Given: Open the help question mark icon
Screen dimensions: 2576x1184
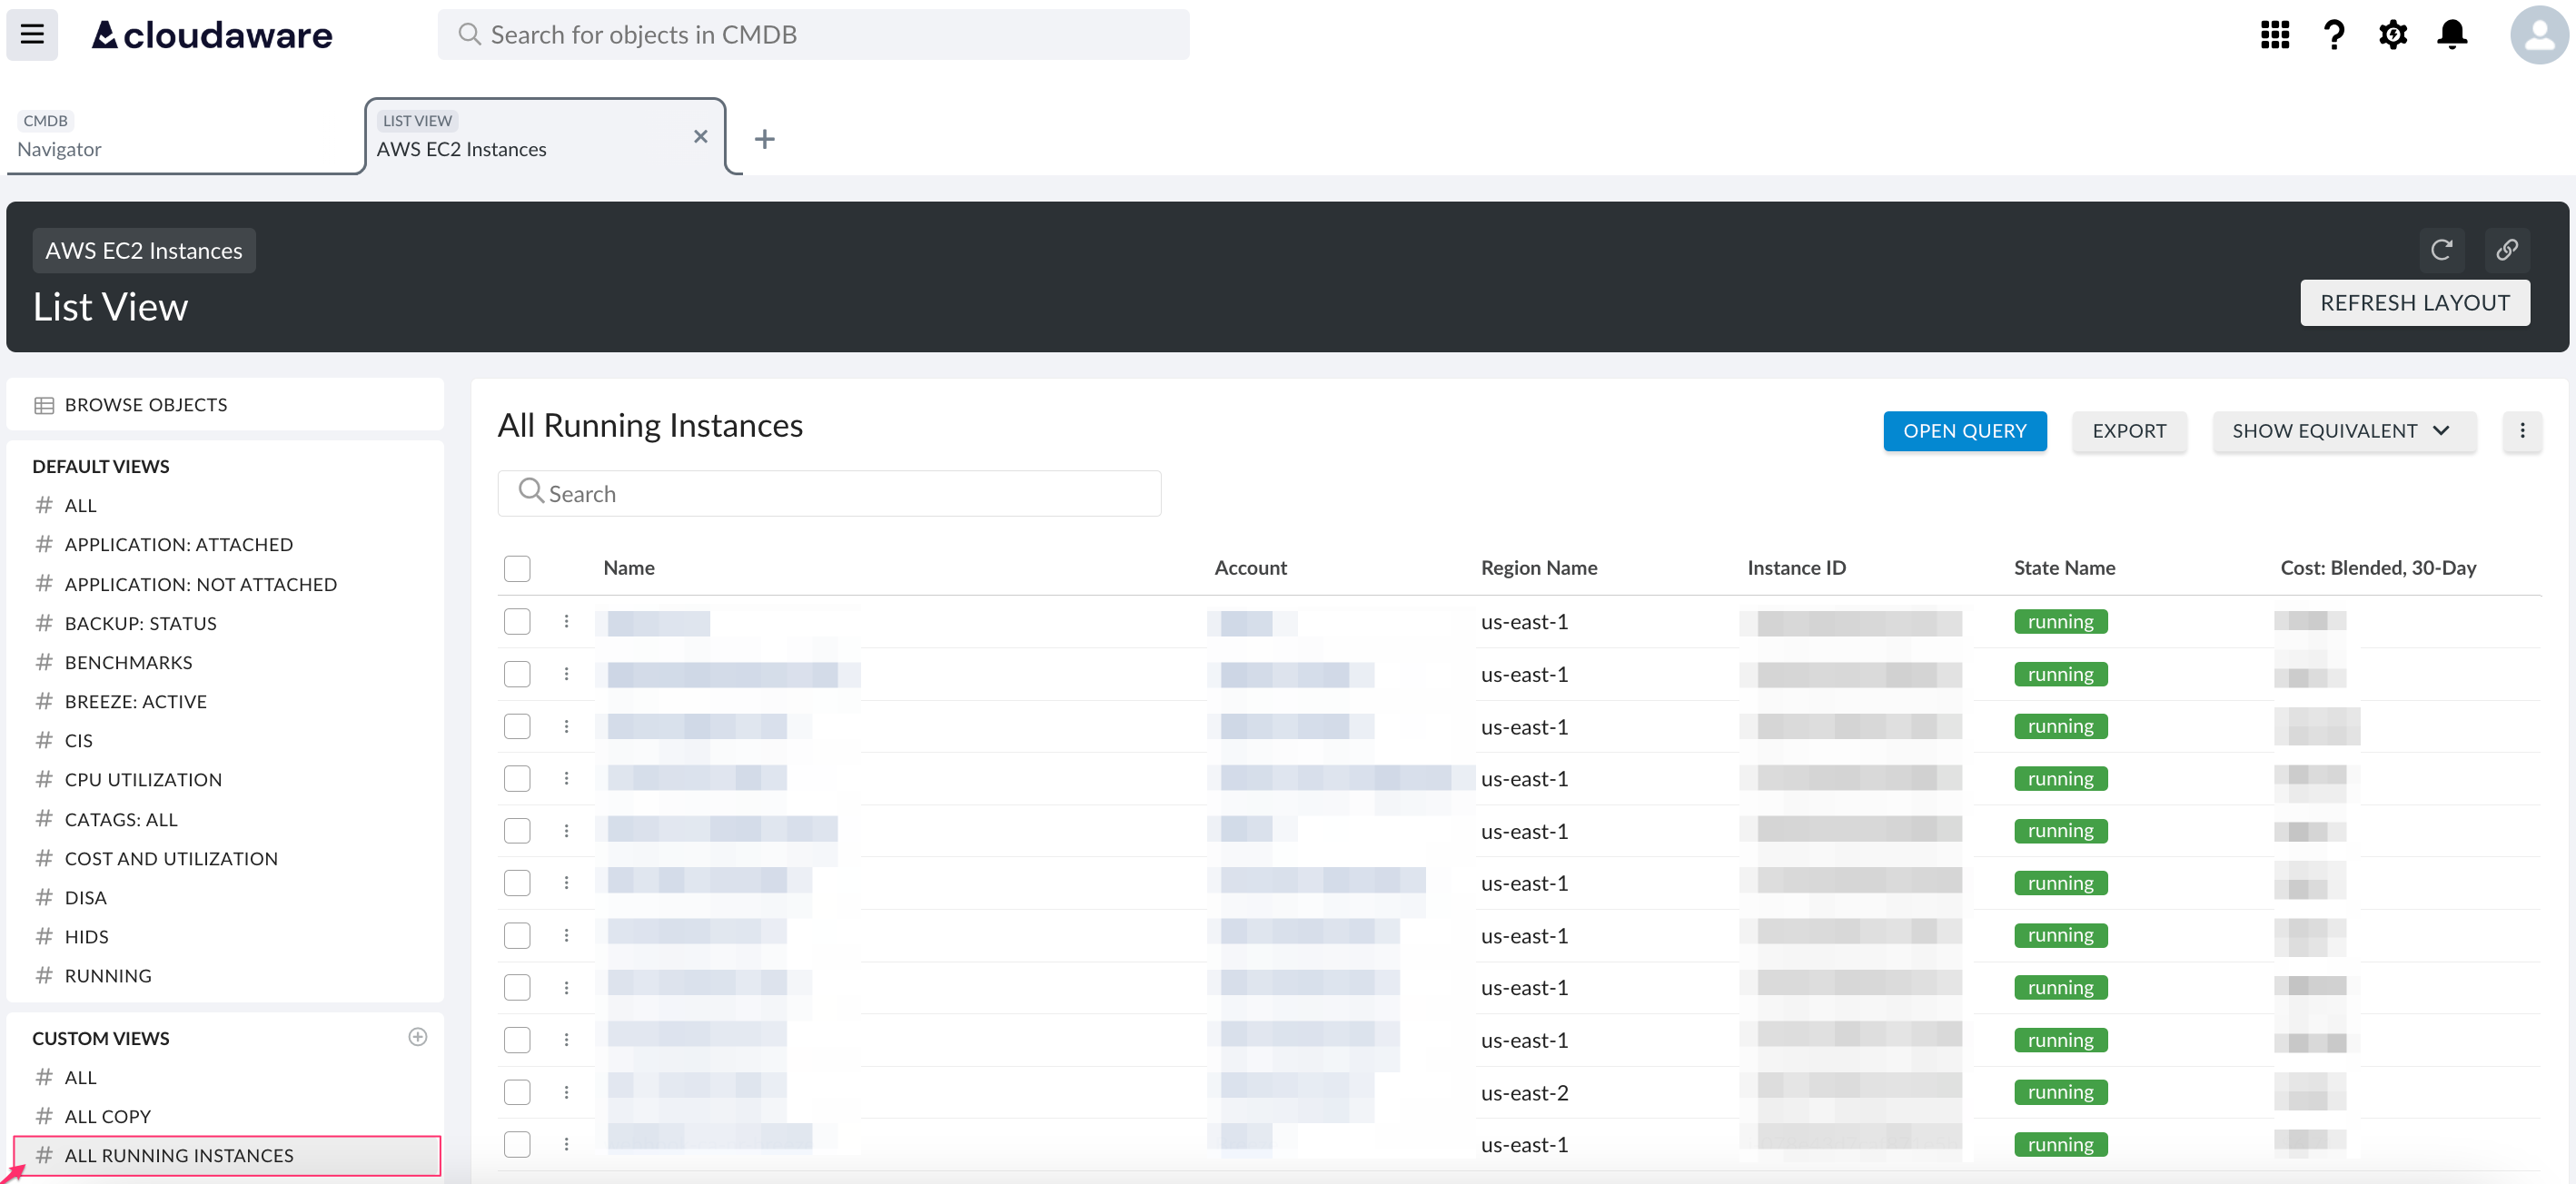Looking at the screenshot, I should click(x=2334, y=35).
